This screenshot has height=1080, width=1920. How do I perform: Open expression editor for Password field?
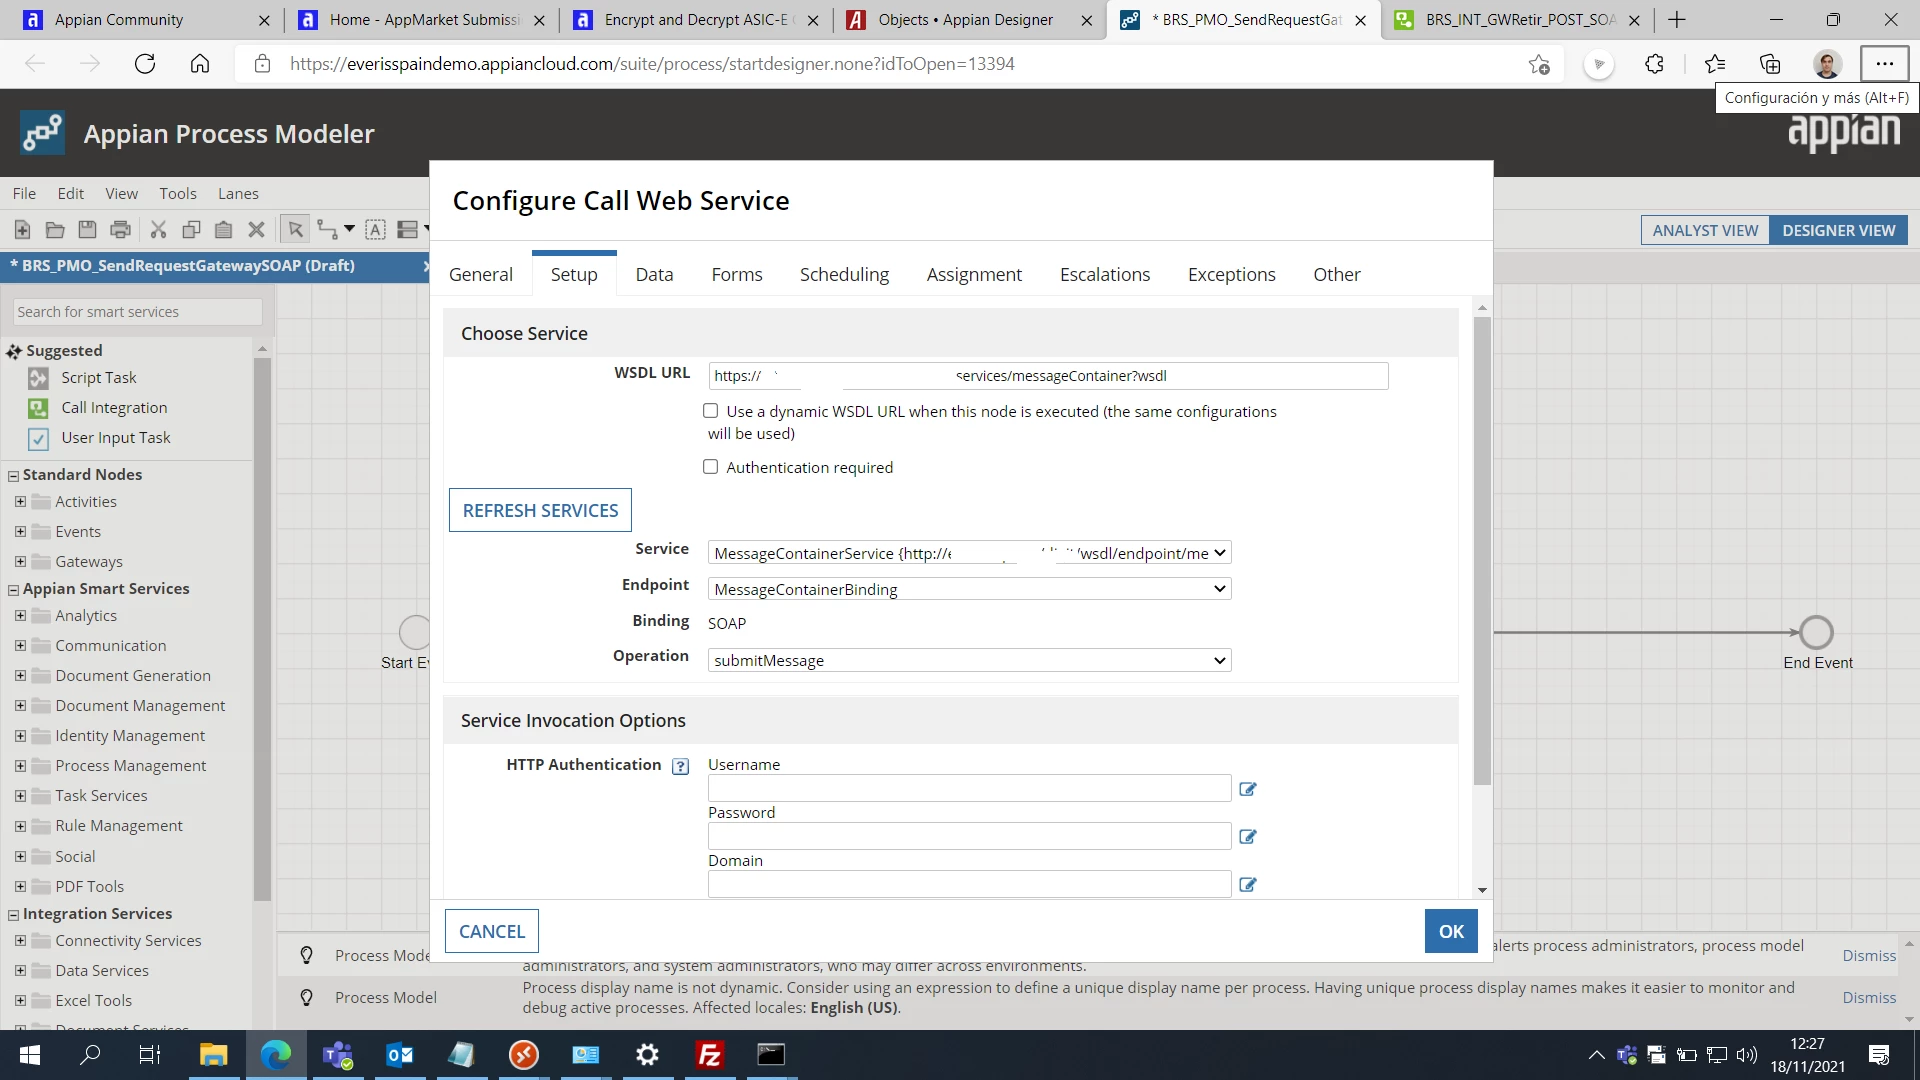[1248, 837]
